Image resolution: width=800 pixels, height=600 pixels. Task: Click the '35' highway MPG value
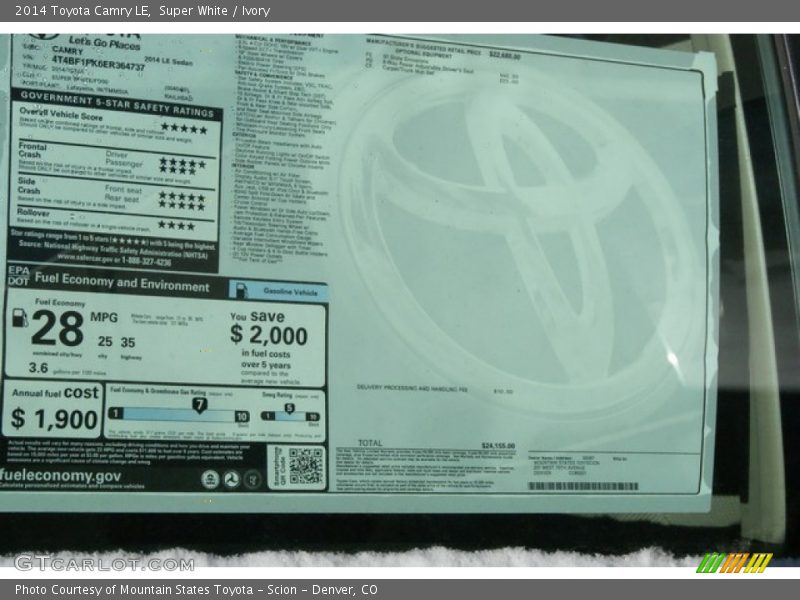point(128,342)
